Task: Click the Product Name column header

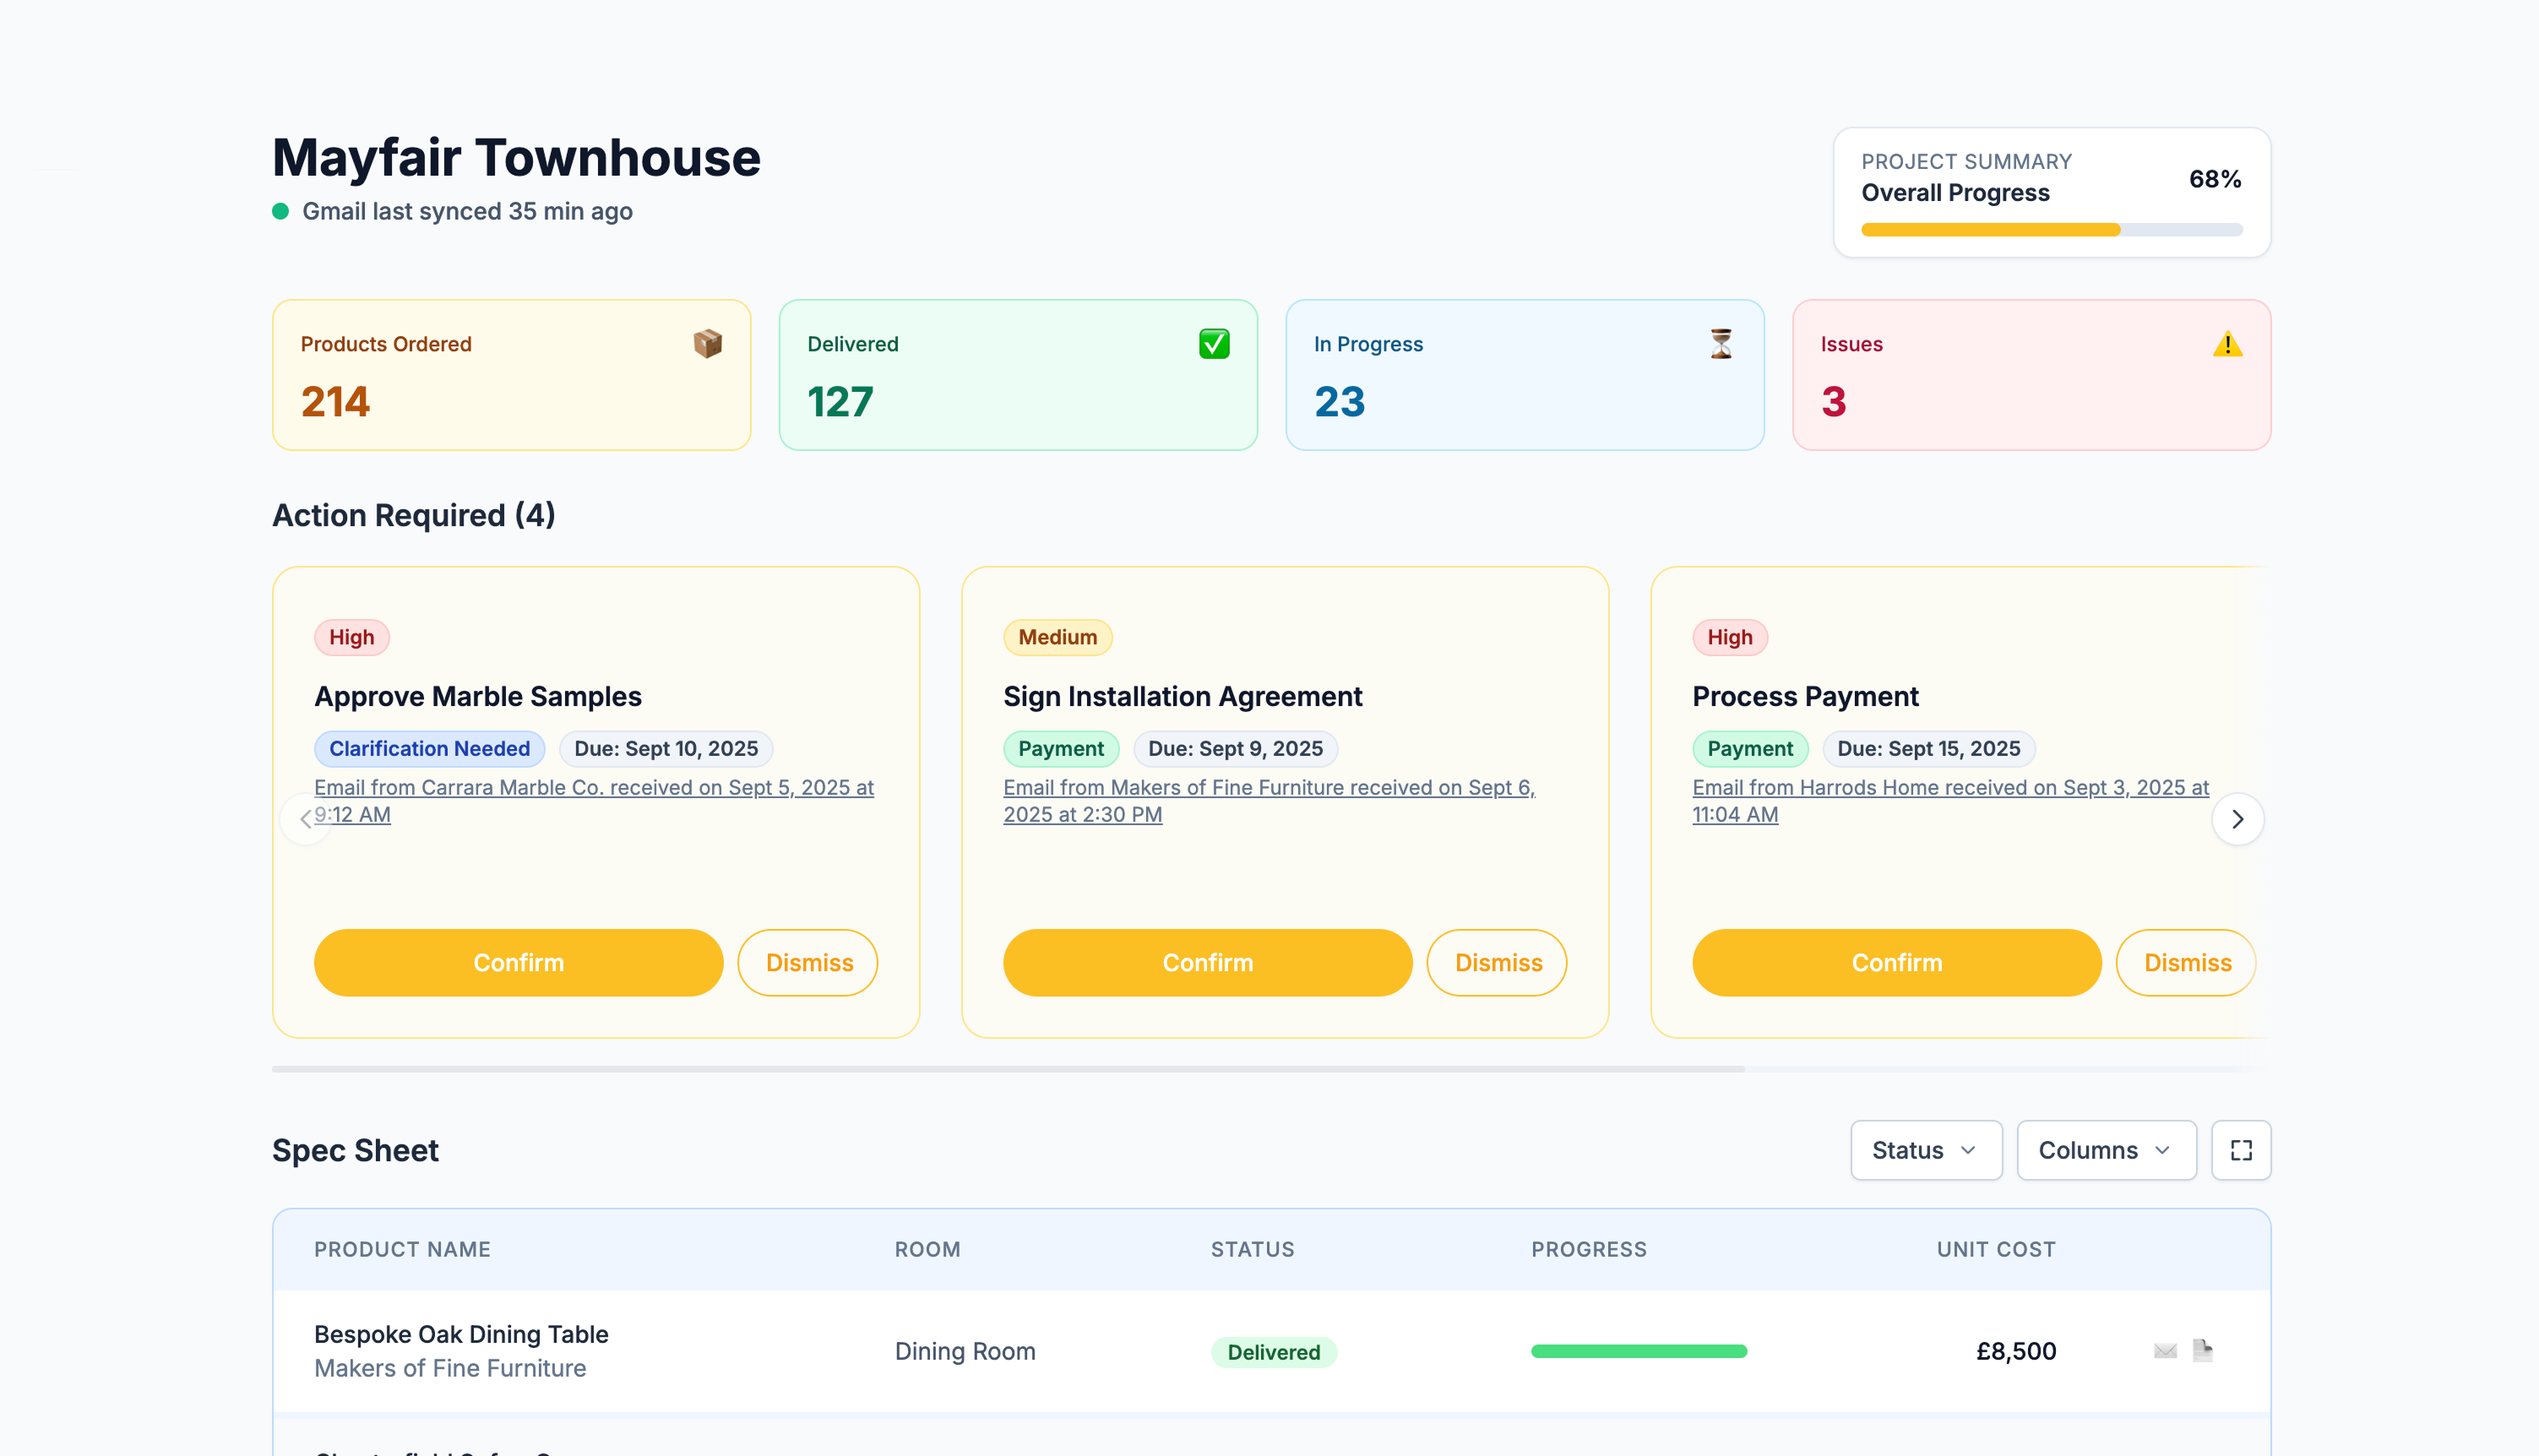Action: point(402,1249)
